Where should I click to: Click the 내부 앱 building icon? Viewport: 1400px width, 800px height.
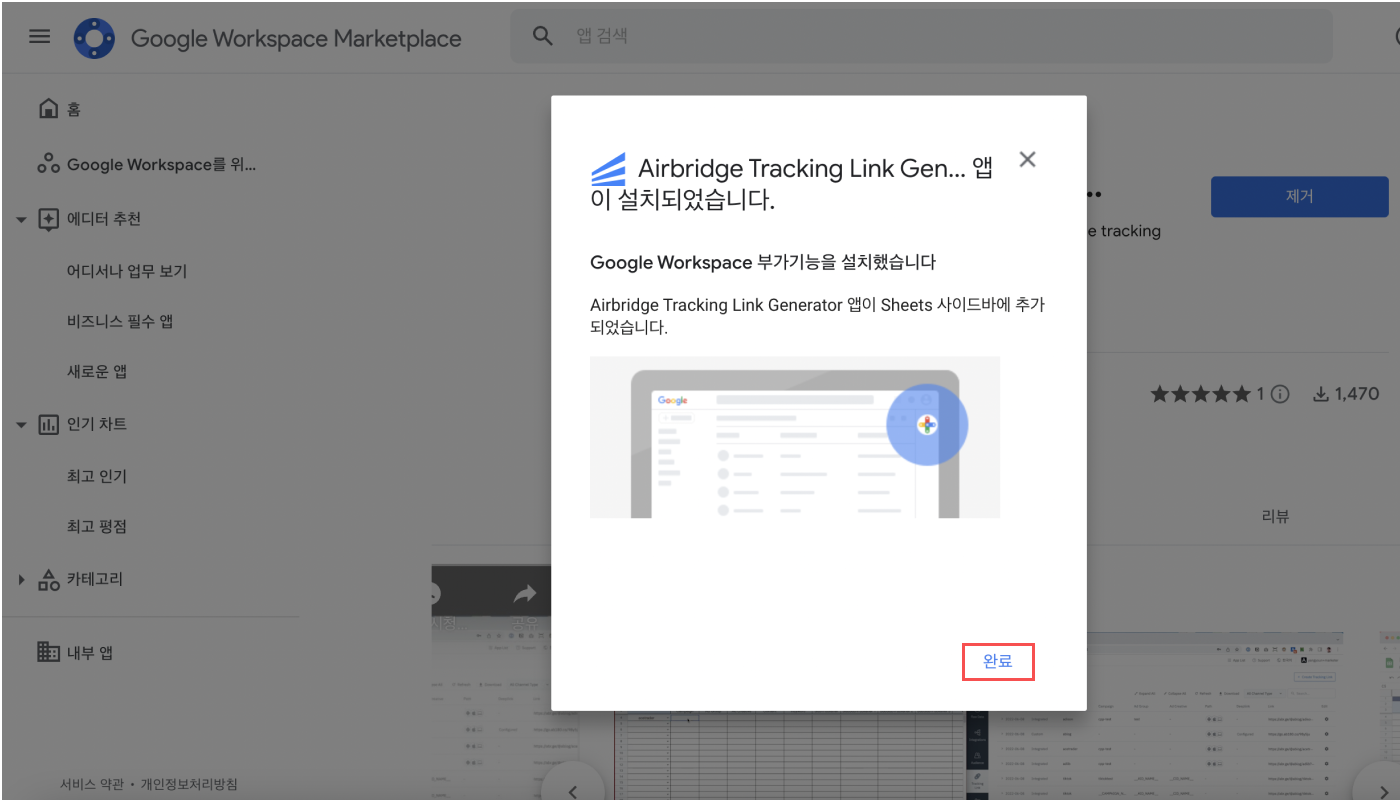(x=48, y=652)
